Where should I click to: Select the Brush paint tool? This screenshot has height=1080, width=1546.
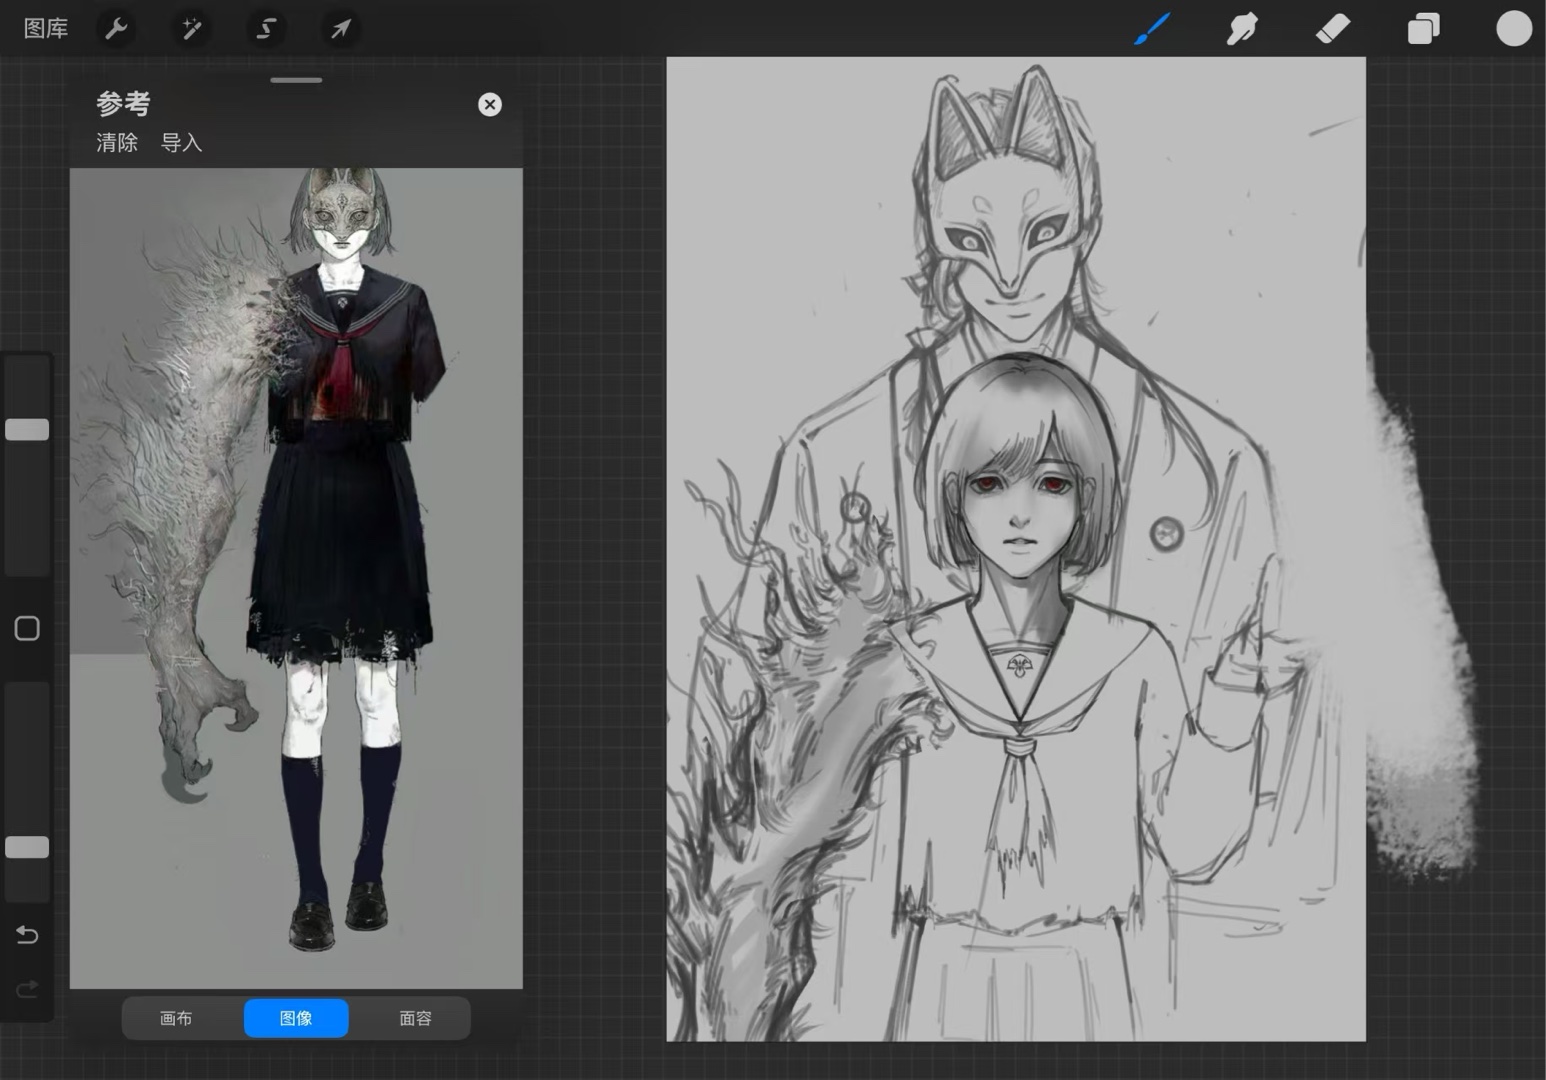tap(1152, 29)
